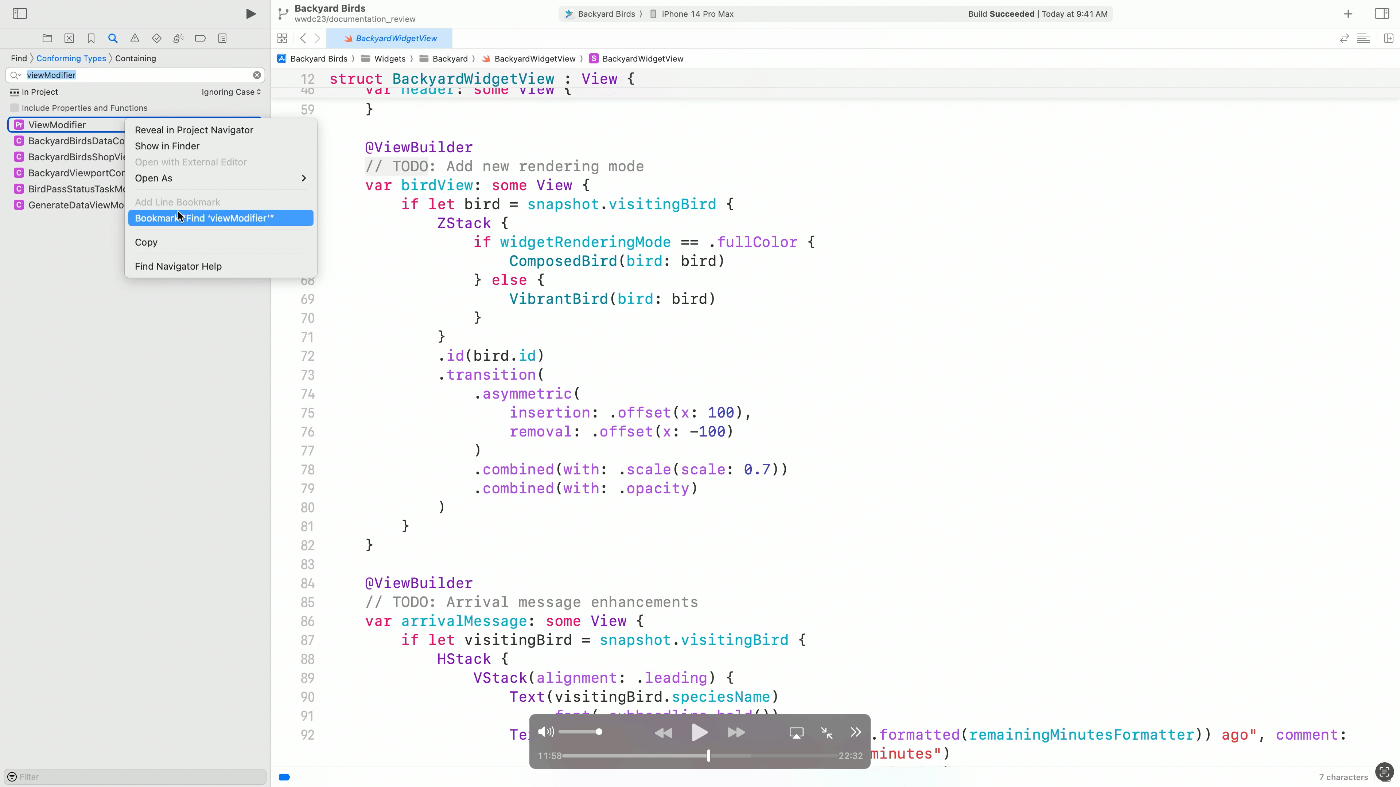
Task: Go back in editor history
Action: coord(303,38)
